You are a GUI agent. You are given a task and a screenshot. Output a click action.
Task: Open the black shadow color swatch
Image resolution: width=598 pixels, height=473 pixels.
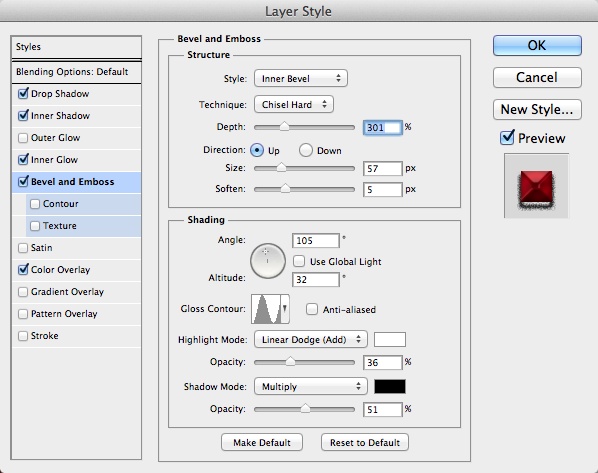tap(390, 387)
